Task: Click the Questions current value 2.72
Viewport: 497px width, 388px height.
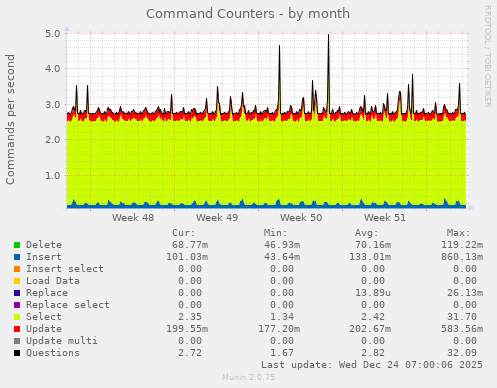Action: pyautogui.click(x=190, y=353)
